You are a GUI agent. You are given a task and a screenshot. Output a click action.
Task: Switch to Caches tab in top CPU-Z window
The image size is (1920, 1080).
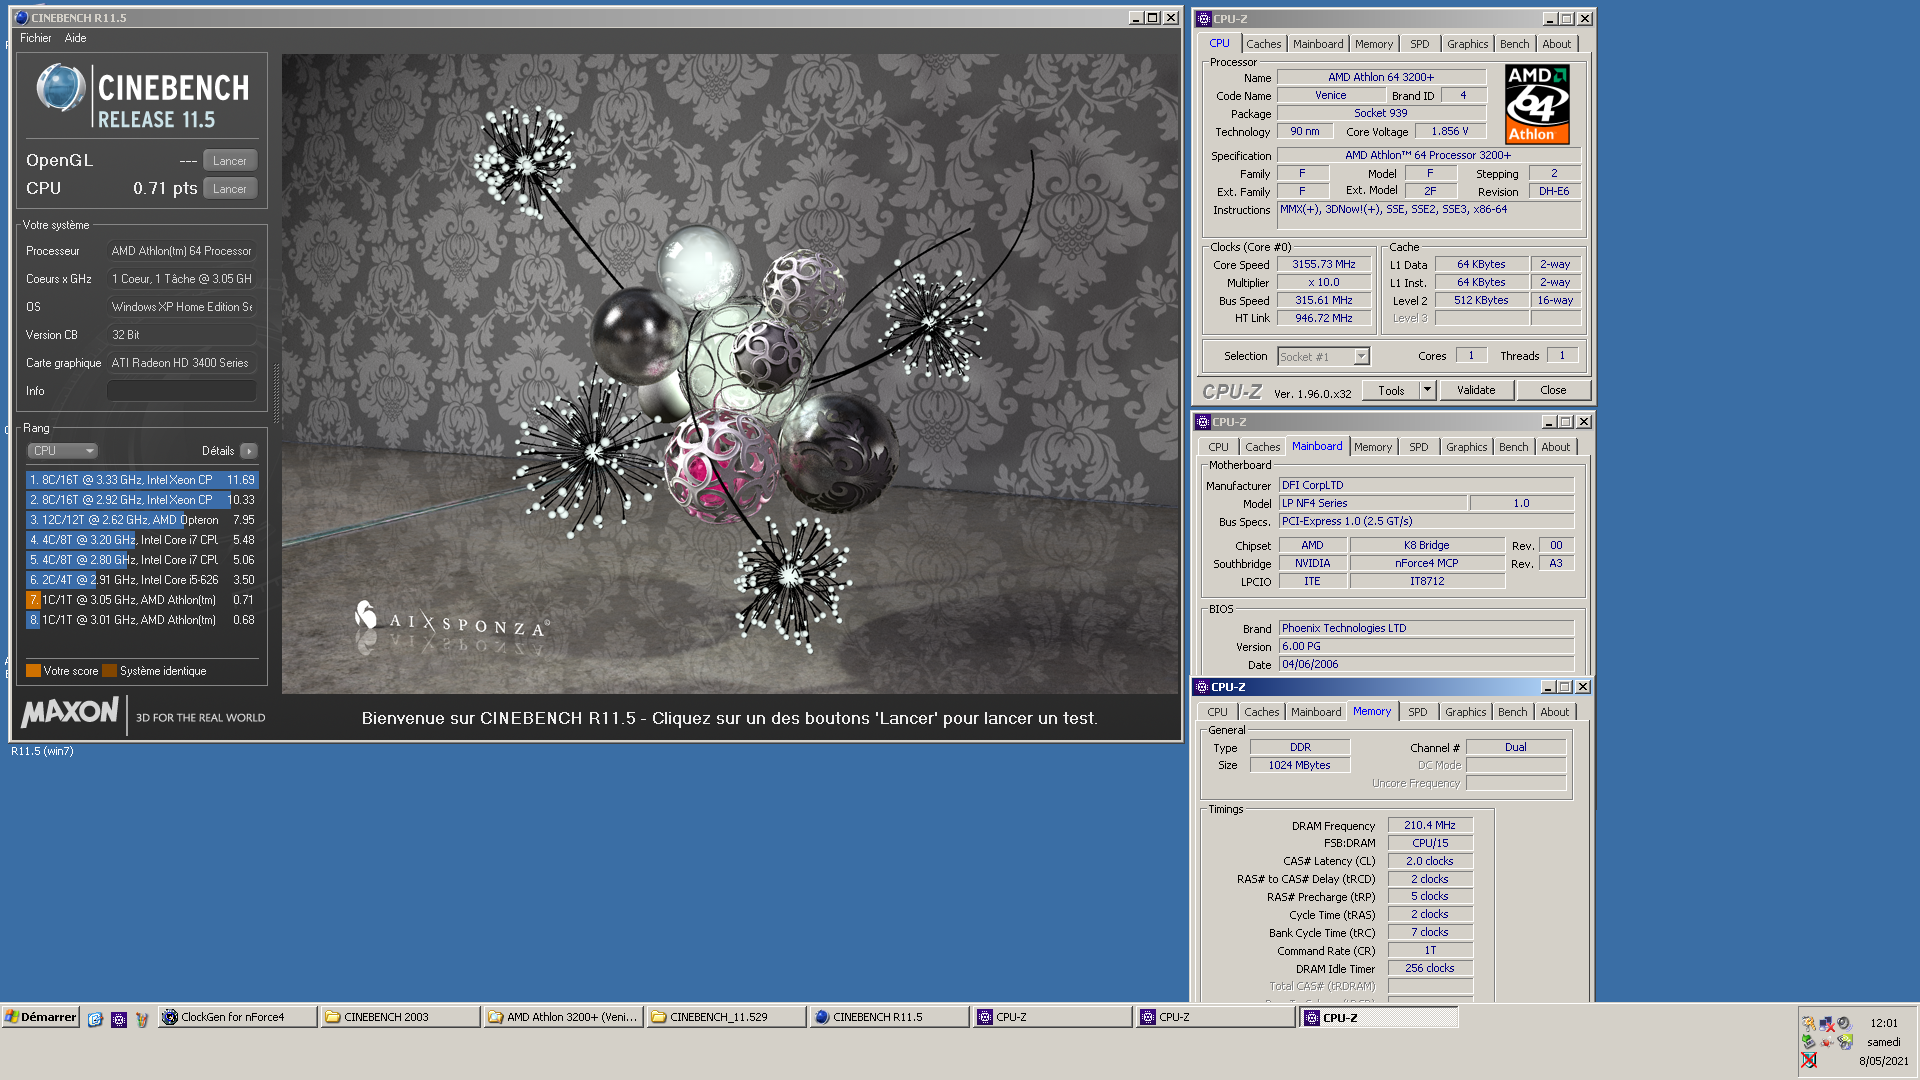tap(1264, 44)
